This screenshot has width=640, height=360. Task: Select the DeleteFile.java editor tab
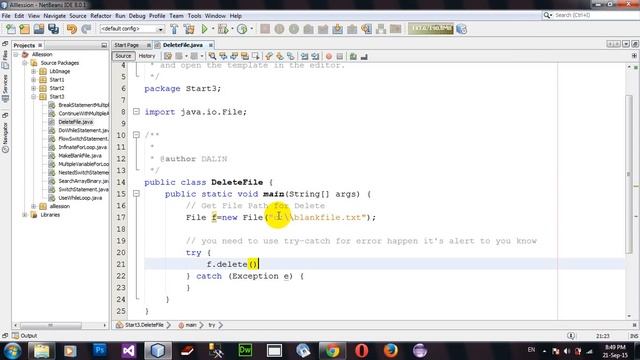[183, 45]
